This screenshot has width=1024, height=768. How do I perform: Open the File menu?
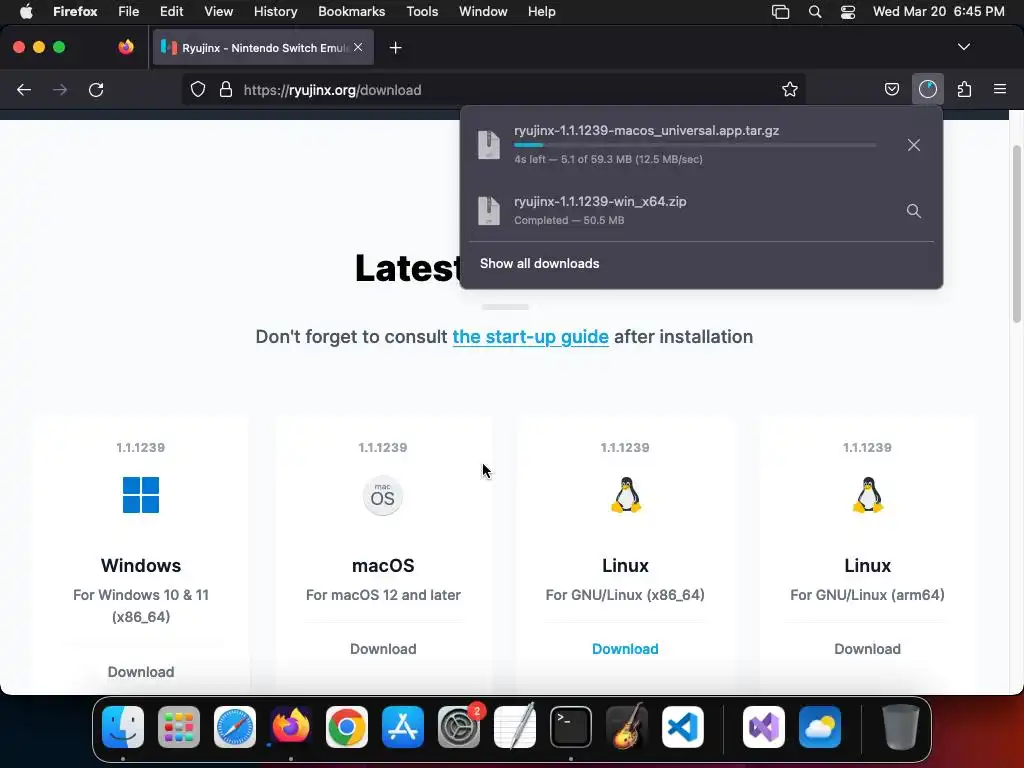point(129,12)
